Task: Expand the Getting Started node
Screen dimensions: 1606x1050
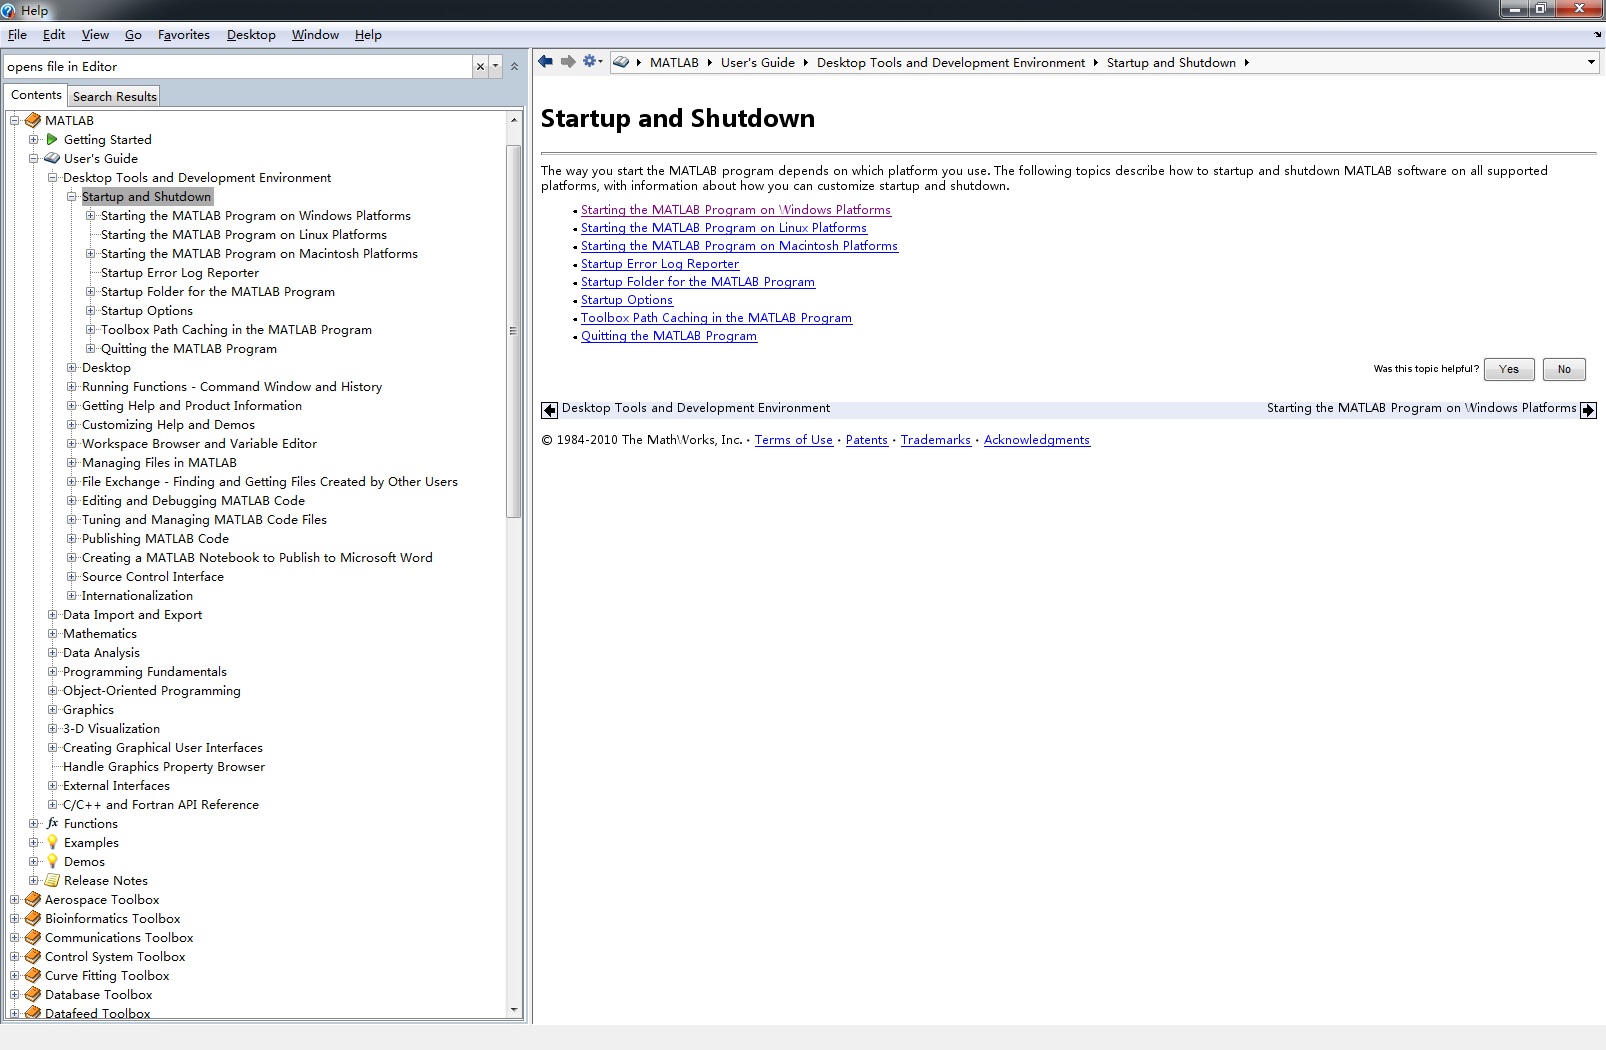Action: [34, 139]
